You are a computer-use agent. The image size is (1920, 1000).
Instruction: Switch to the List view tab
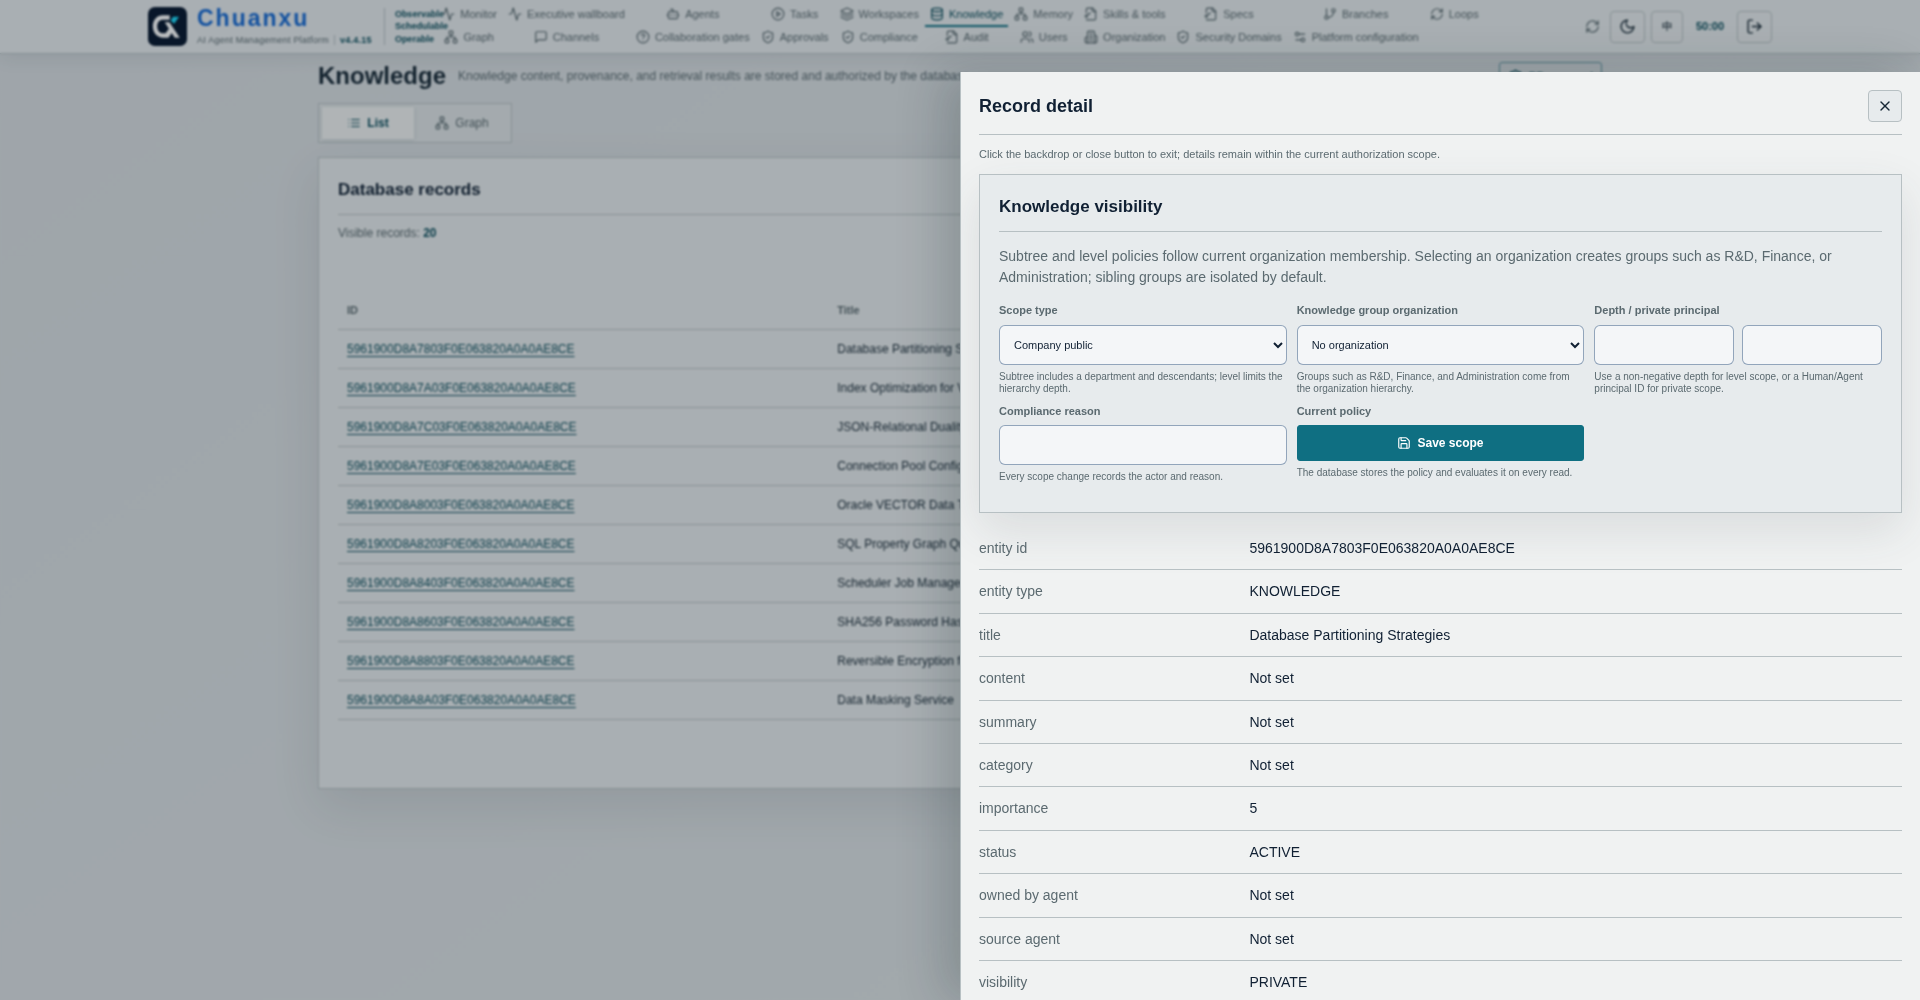click(368, 123)
